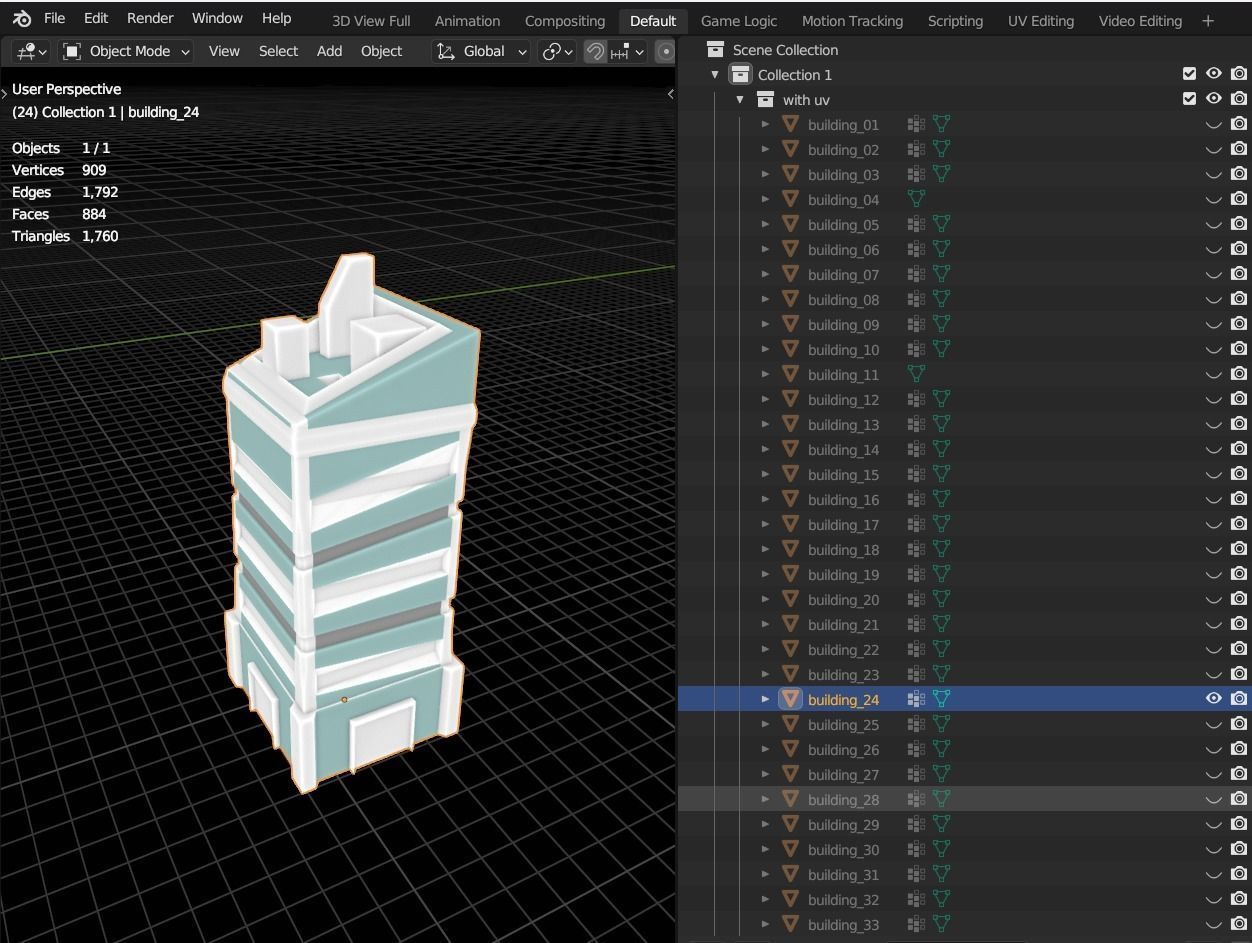Open the editor type selector icon

(x=32, y=51)
